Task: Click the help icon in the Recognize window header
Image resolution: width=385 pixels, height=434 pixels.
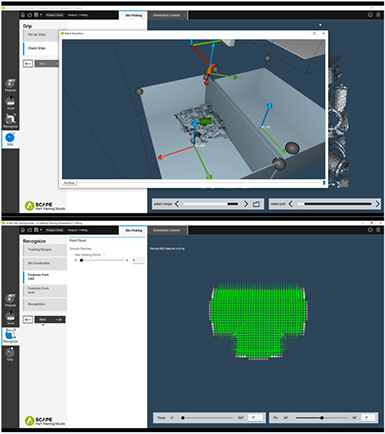Action: point(370,230)
